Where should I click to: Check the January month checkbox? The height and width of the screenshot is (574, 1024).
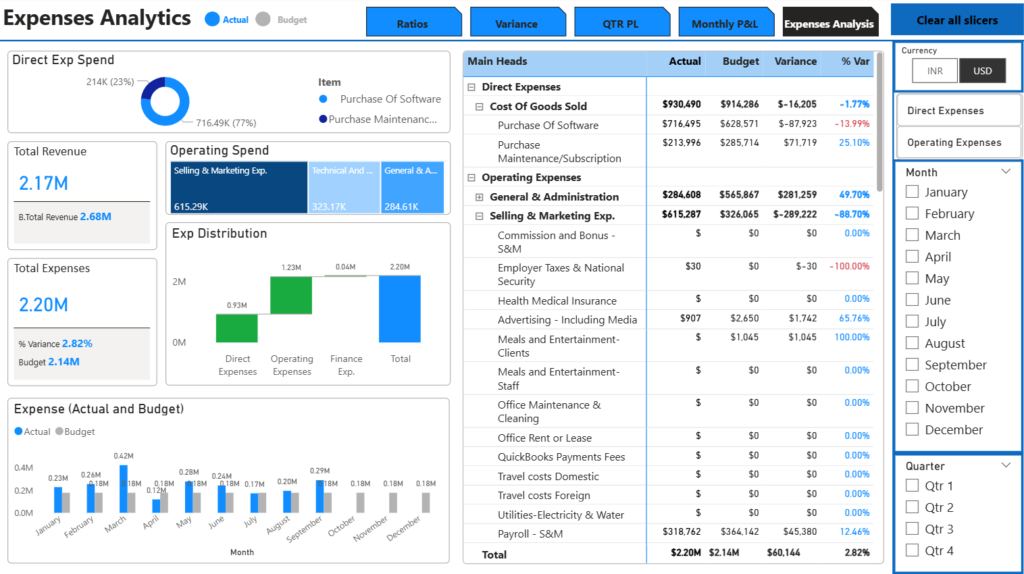[912, 192]
